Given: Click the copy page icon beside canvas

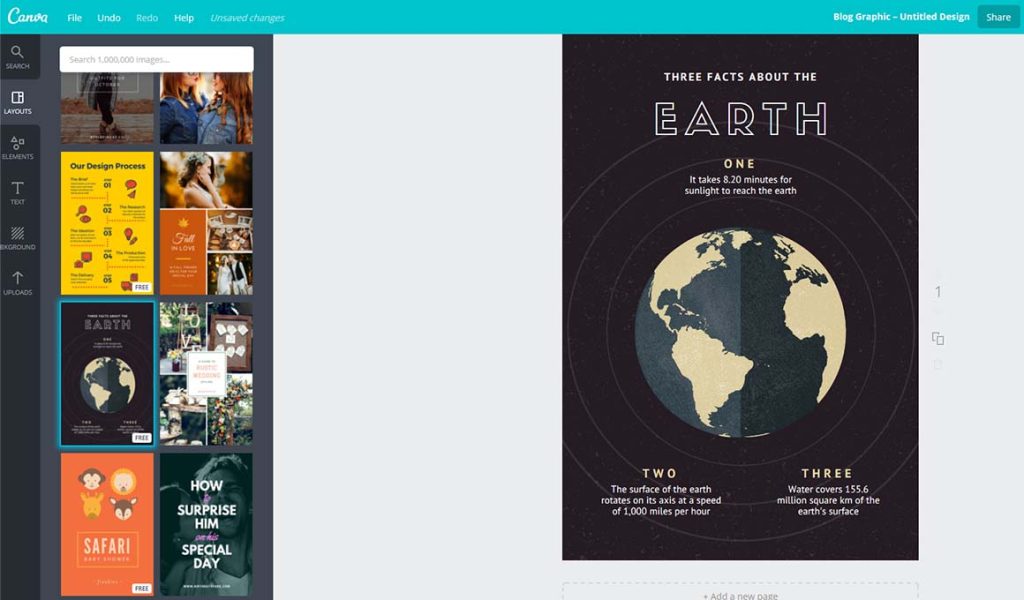Looking at the screenshot, I should [x=938, y=338].
